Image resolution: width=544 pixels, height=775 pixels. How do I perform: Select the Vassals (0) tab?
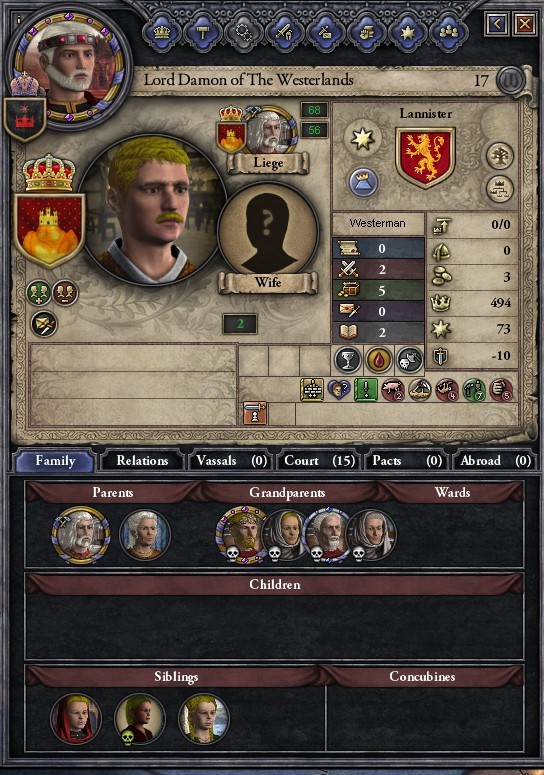point(231,461)
